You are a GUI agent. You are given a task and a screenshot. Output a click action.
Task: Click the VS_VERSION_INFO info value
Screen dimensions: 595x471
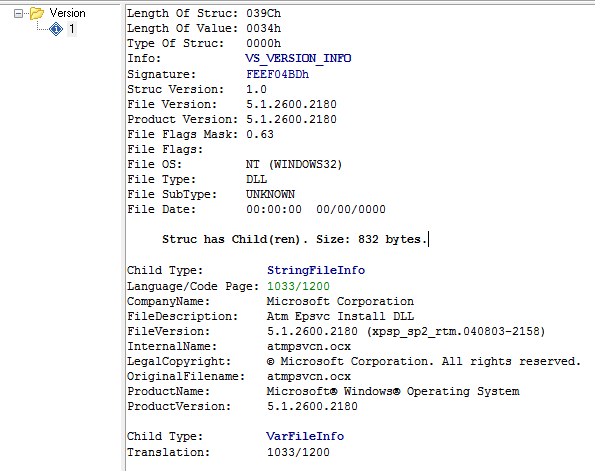(298, 58)
